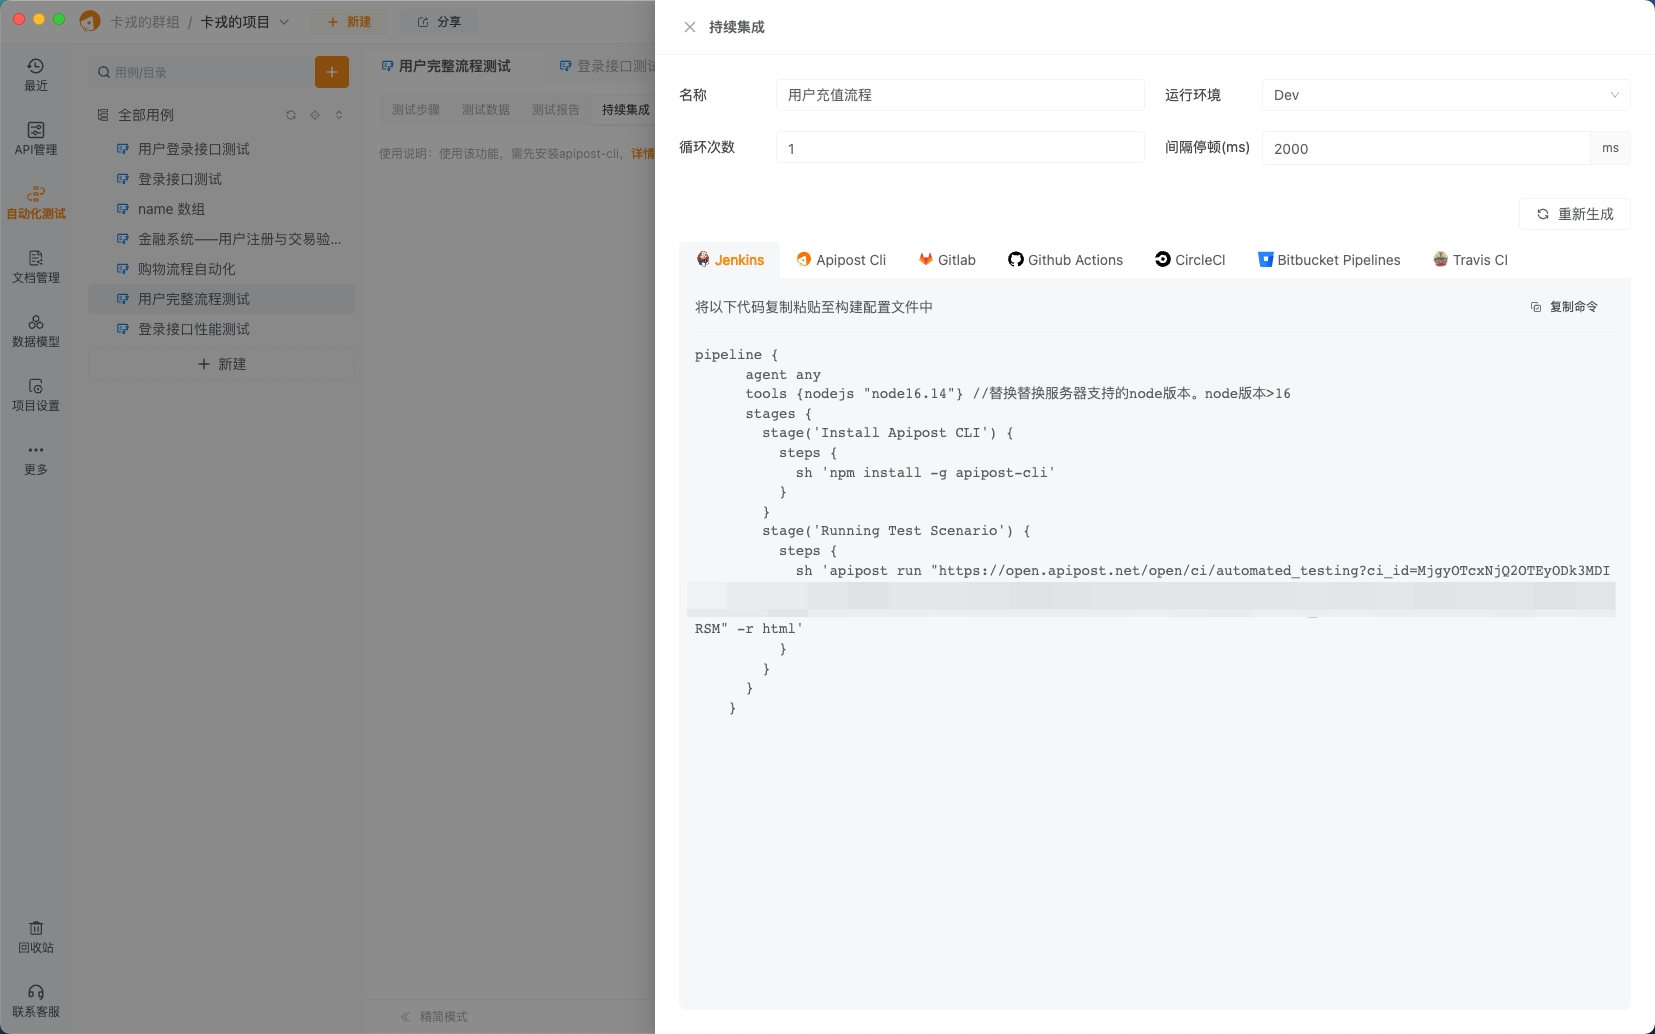Click 精简模式 at the bottom
Viewport: 1655px width, 1034px height.
pos(434,1017)
